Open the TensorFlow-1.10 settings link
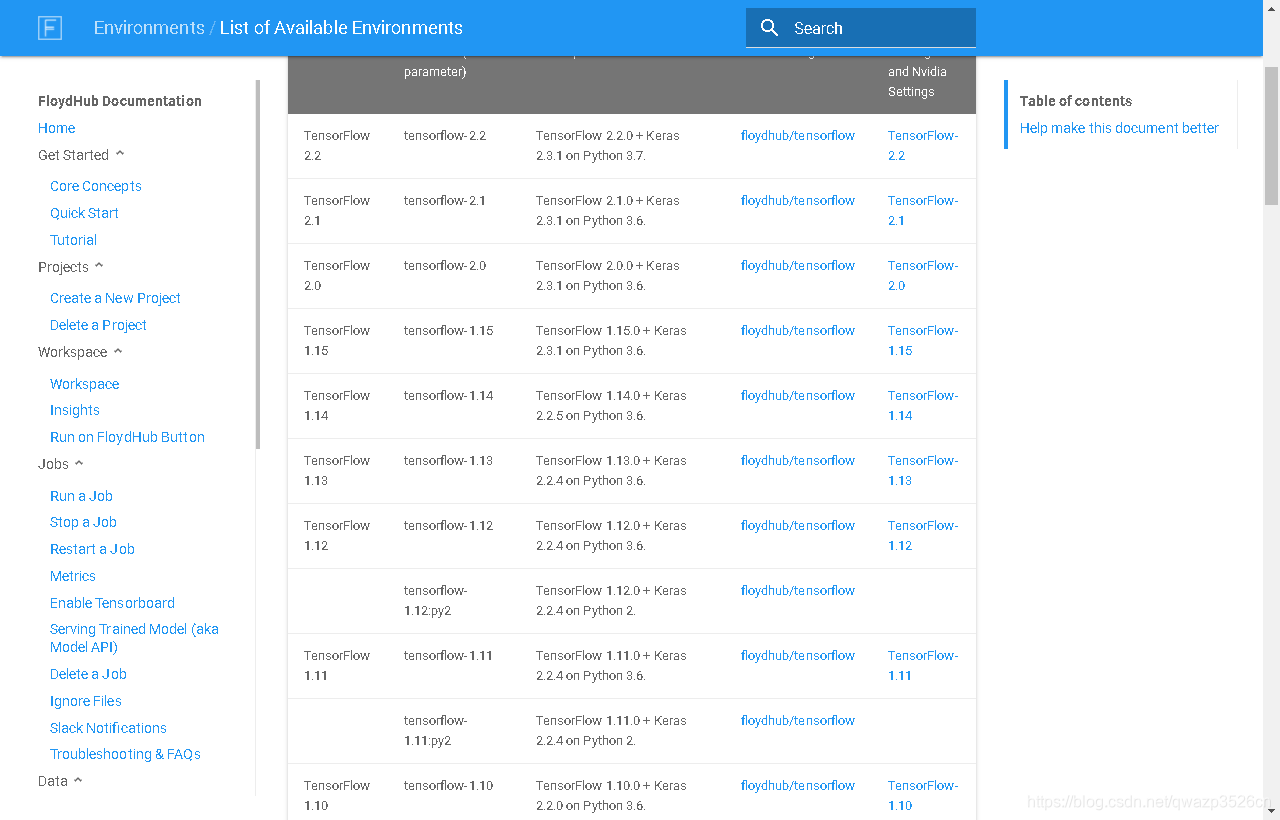Image resolution: width=1280 pixels, height=820 pixels. tap(923, 795)
